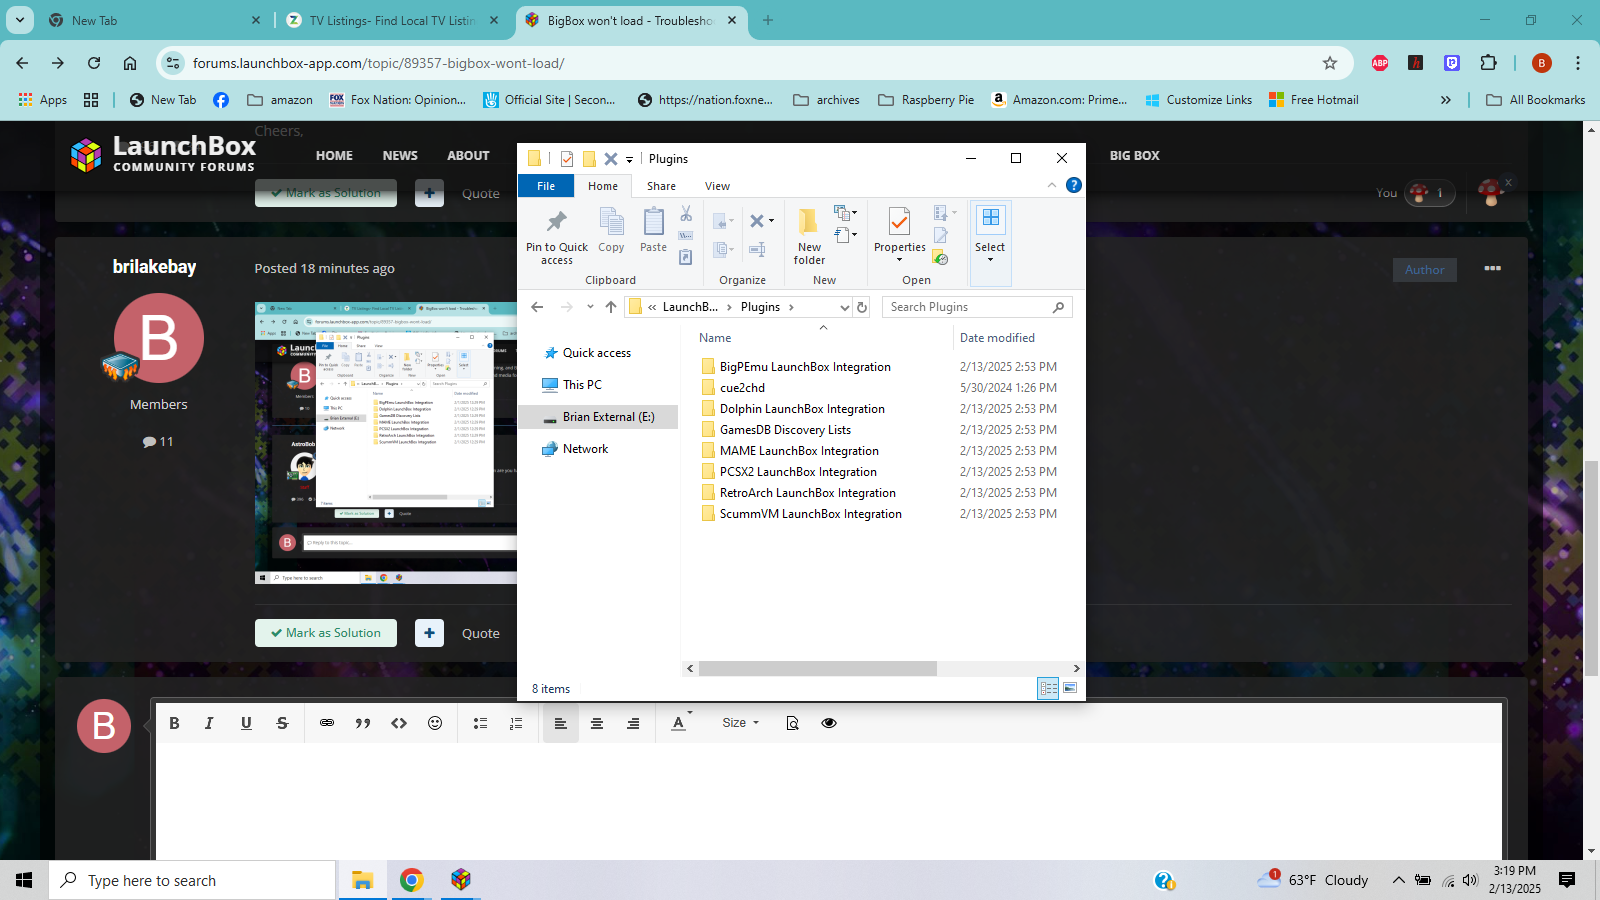This screenshot has height=900, width=1600.
Task: Insert a code block using code icon
Action: point(399,723)
